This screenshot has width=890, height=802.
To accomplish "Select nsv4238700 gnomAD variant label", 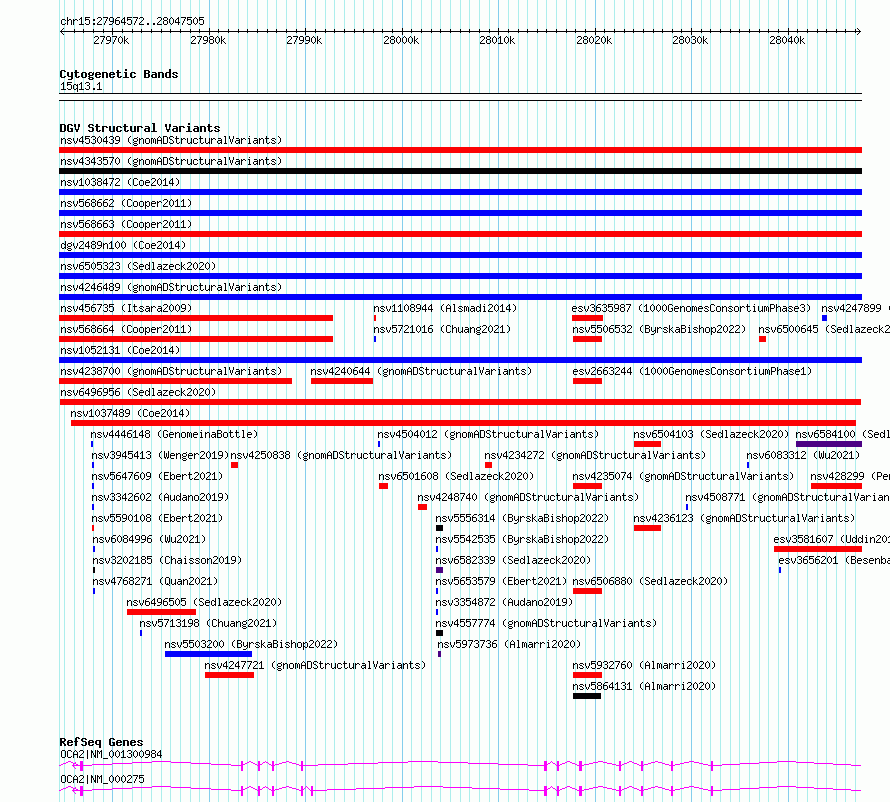I will (171, 371).
